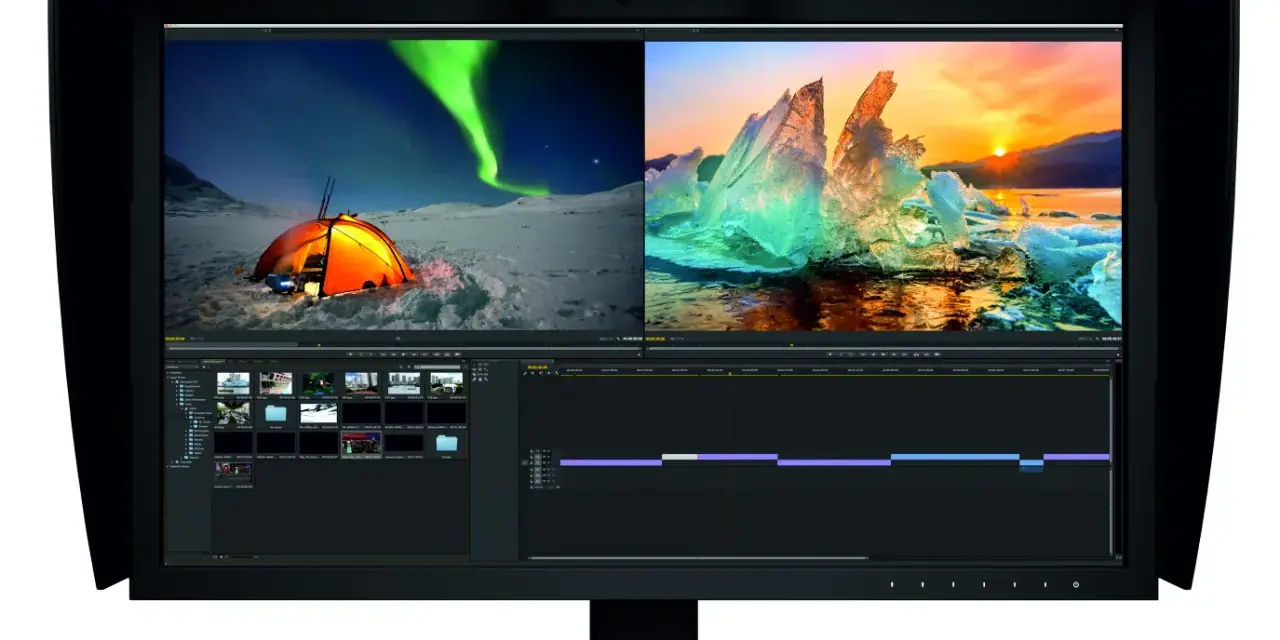Viewport: 1280px width, 640px height.
Task: Click Mark Out in the Program monitor
Action: 851,354
